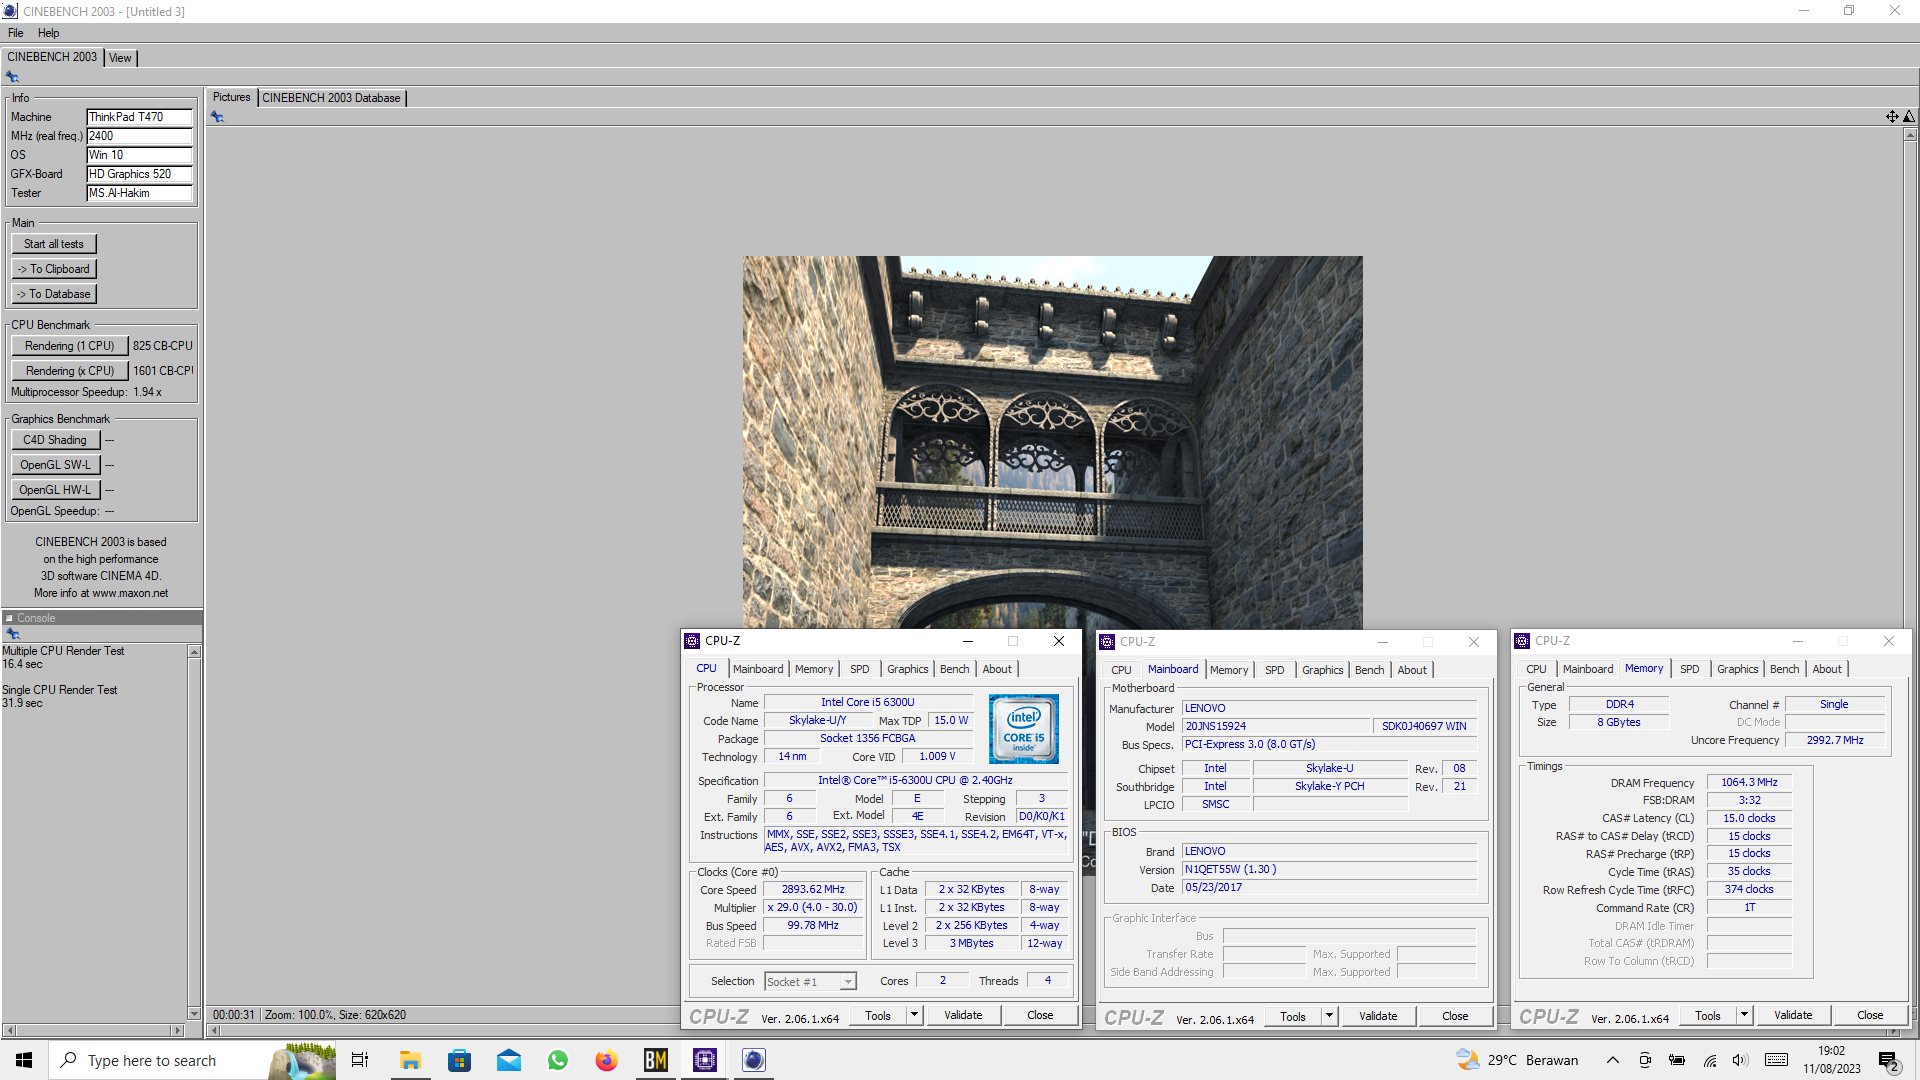Image resolution: width=1920 pixels, height=1080 pixels.
Task: Switch to CPU-Z via its taskbar icon
Action: coord(705,1060)
